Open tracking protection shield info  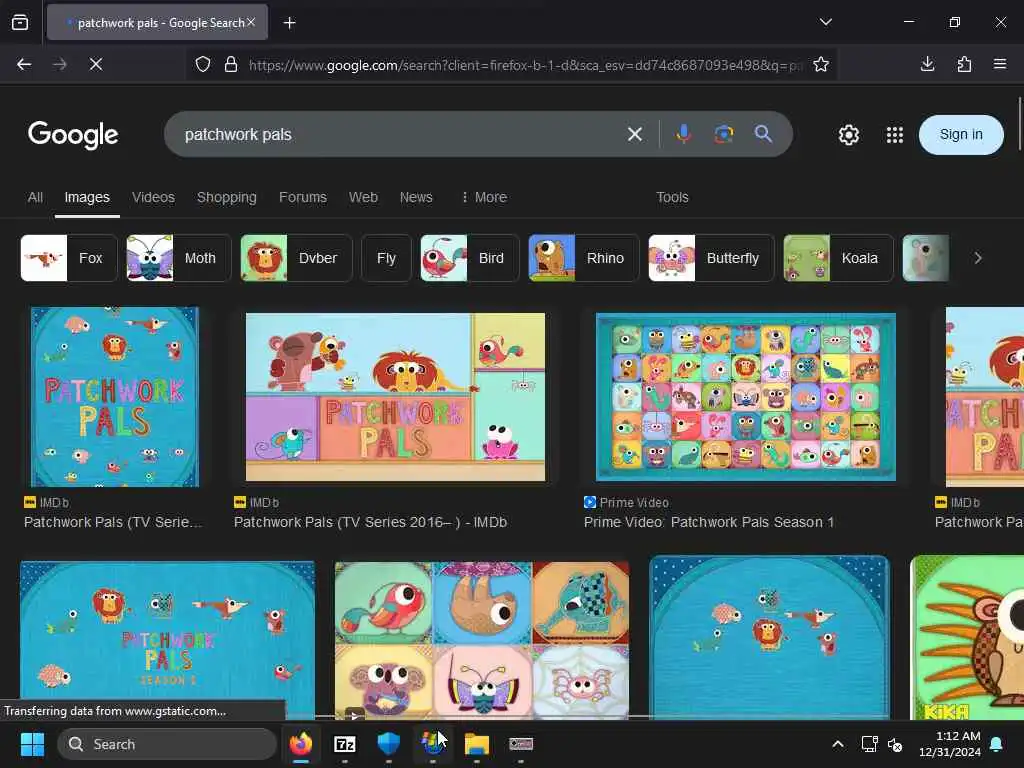203,65
